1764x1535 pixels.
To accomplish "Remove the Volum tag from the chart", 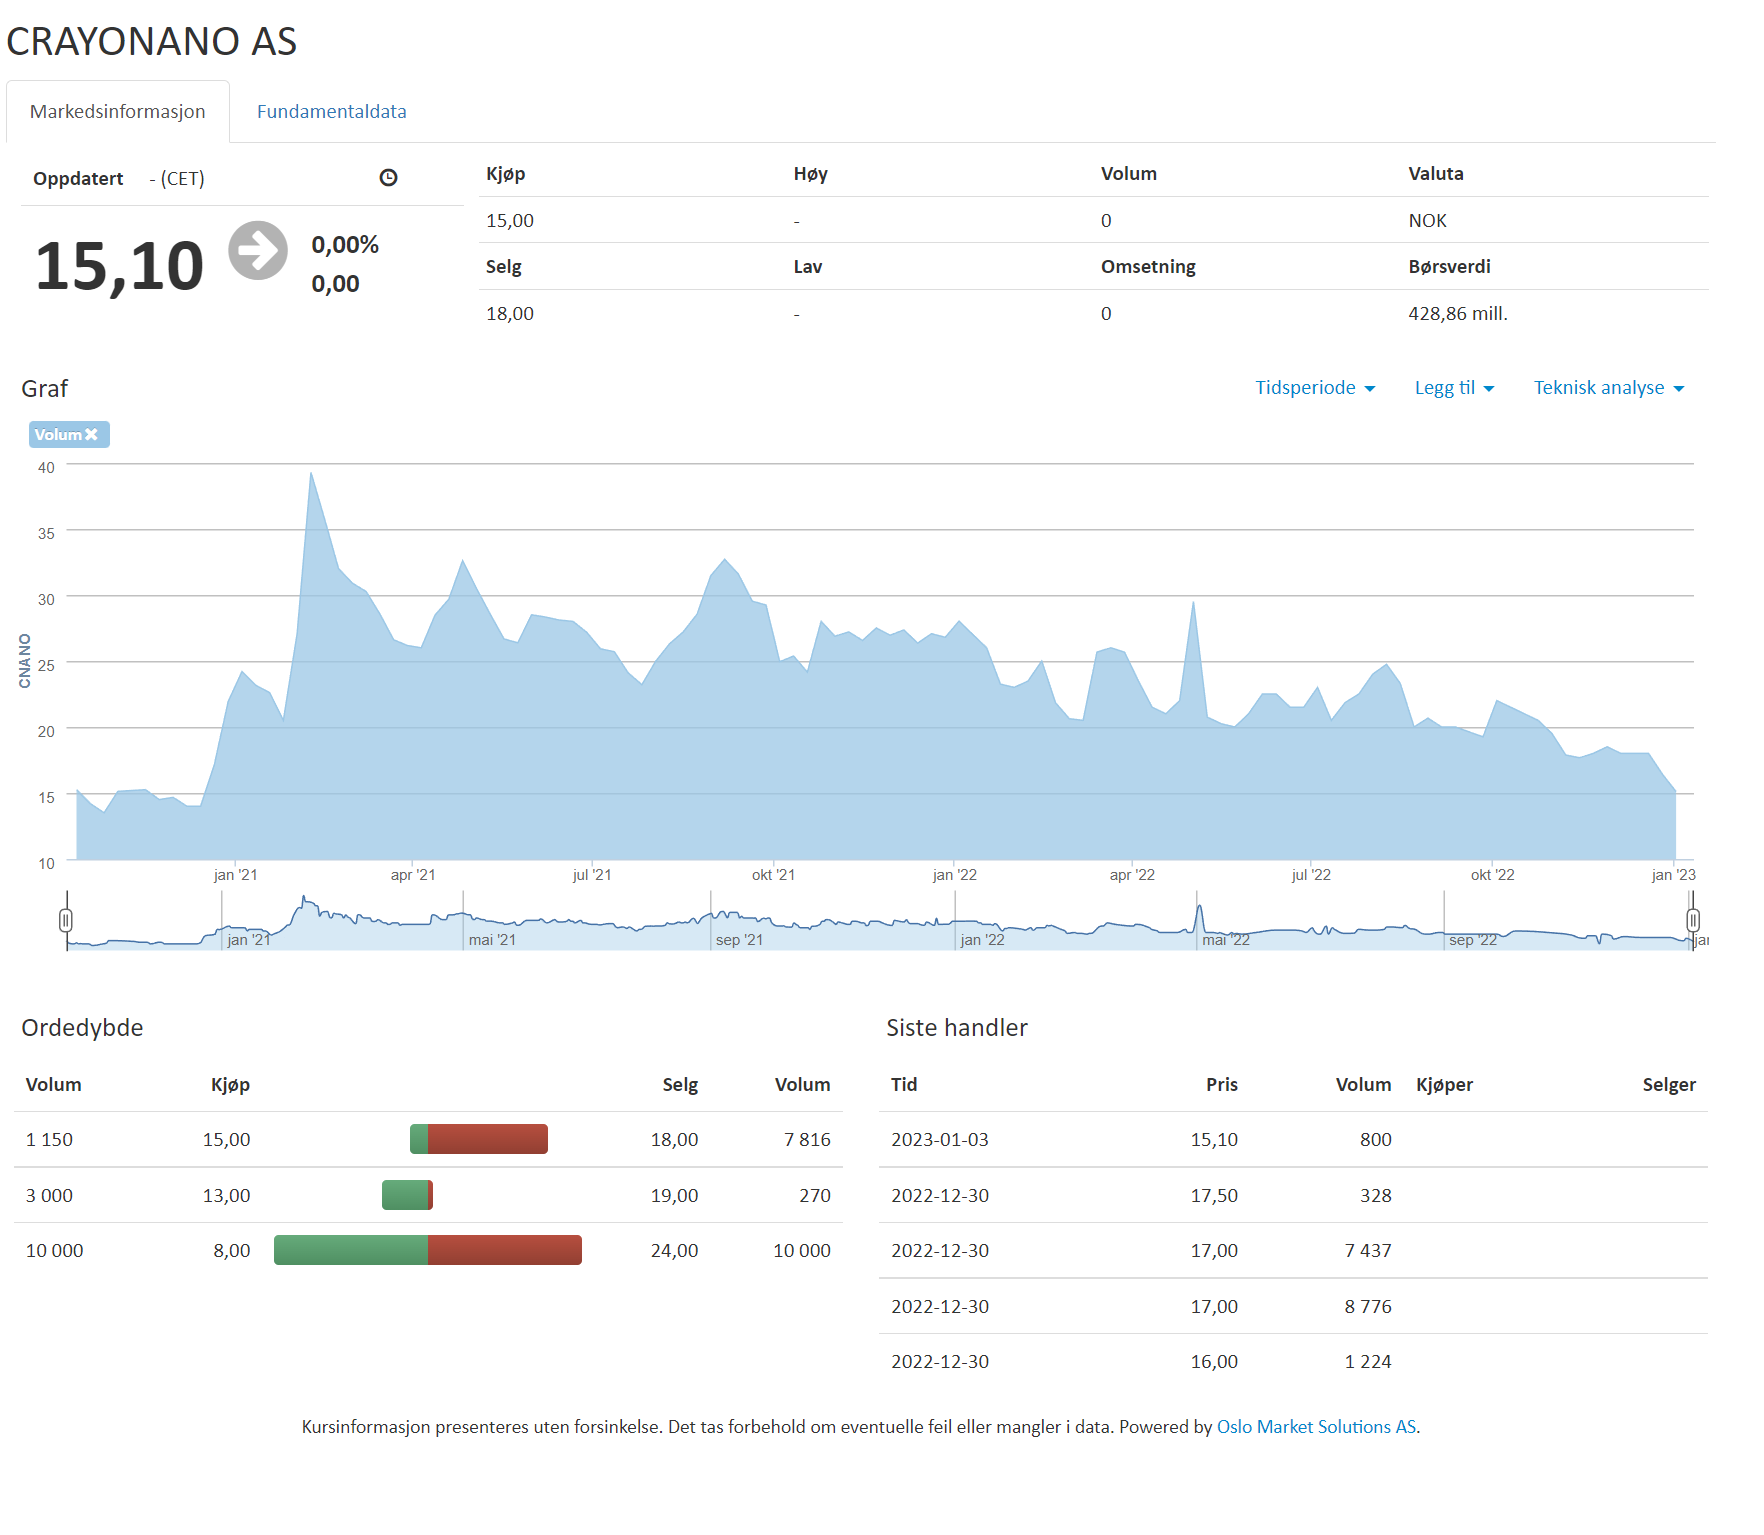I will pos(91,434).
